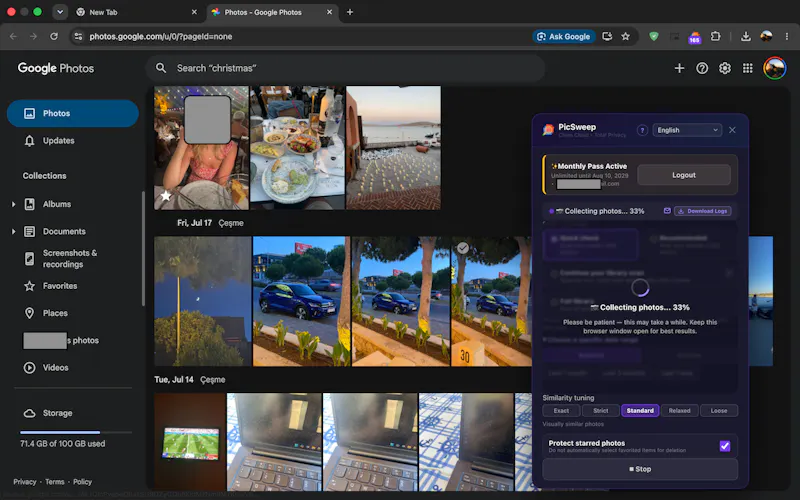The width and height of the screenshot is (800, 500).
Task: Click the search magnifier icon
Action: [161, 68]
